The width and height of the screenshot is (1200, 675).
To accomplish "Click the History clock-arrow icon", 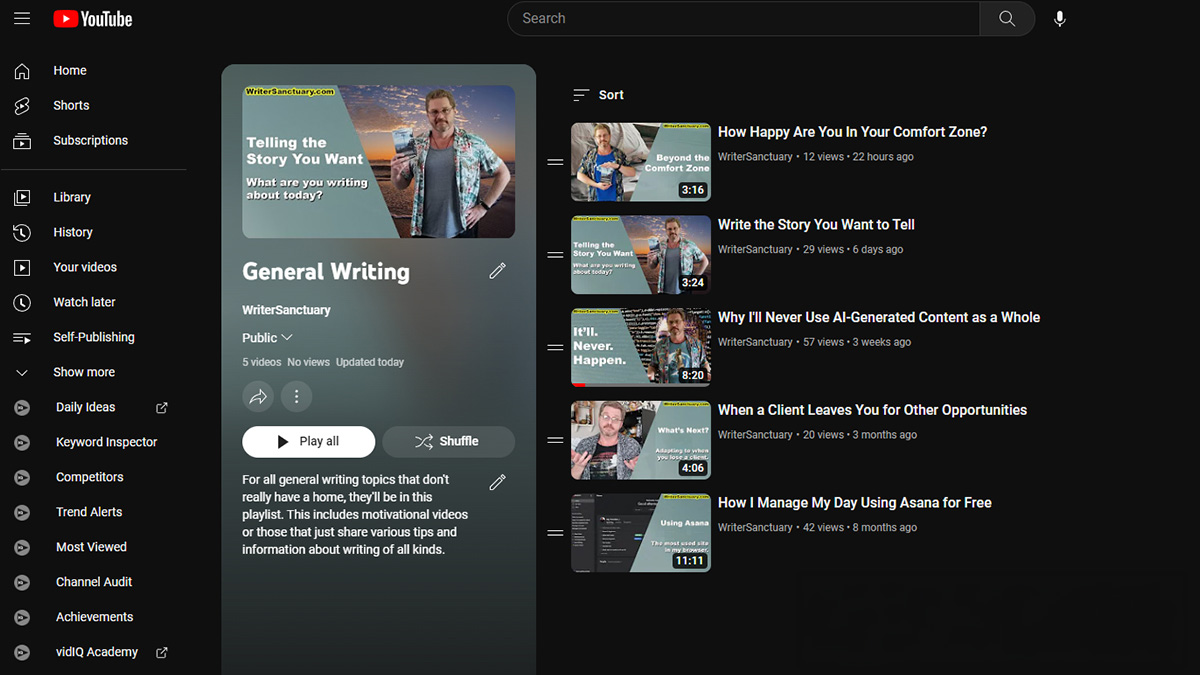I will 22,233.
